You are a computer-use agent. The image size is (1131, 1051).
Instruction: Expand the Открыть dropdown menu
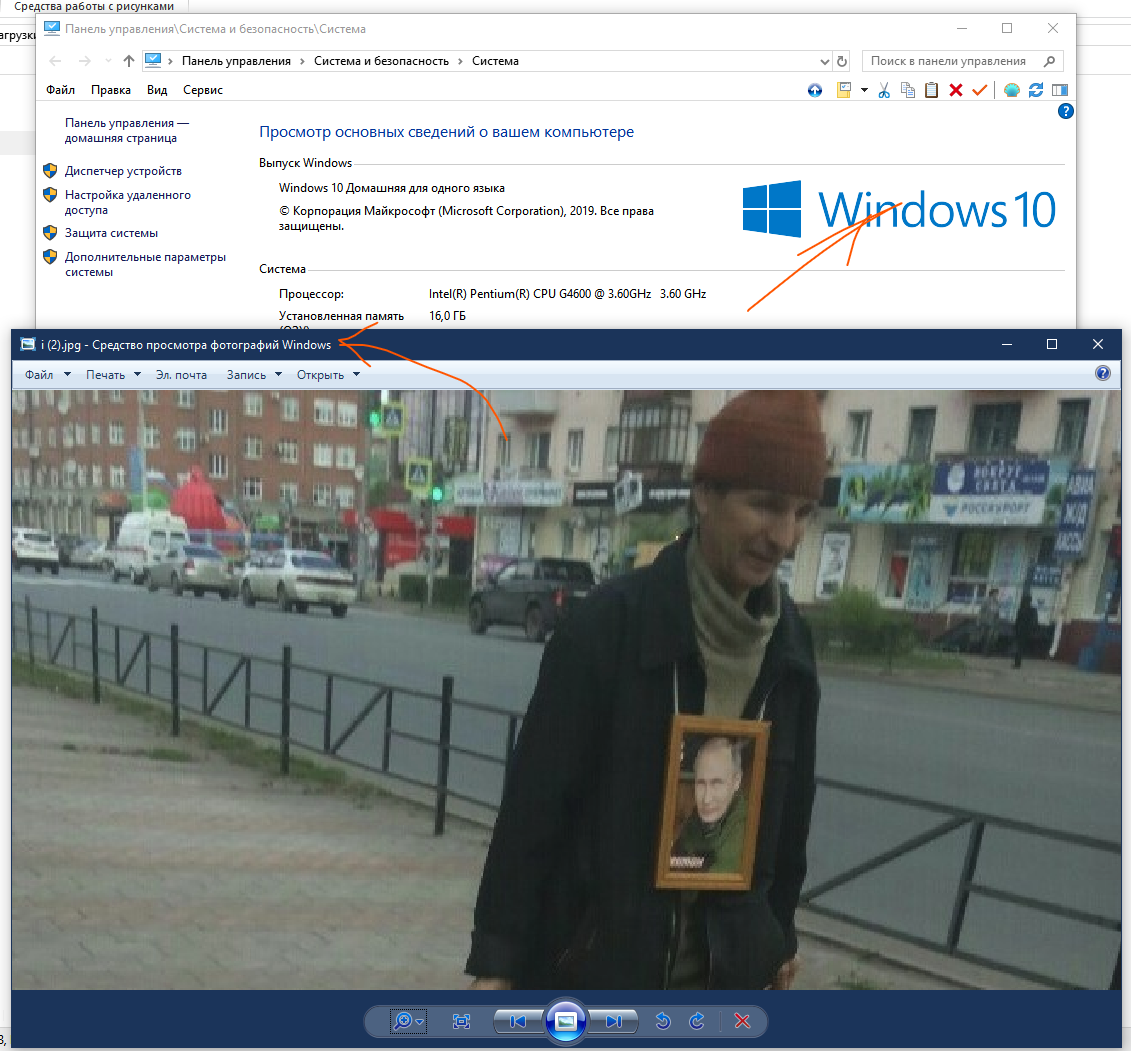click(328, 375)
